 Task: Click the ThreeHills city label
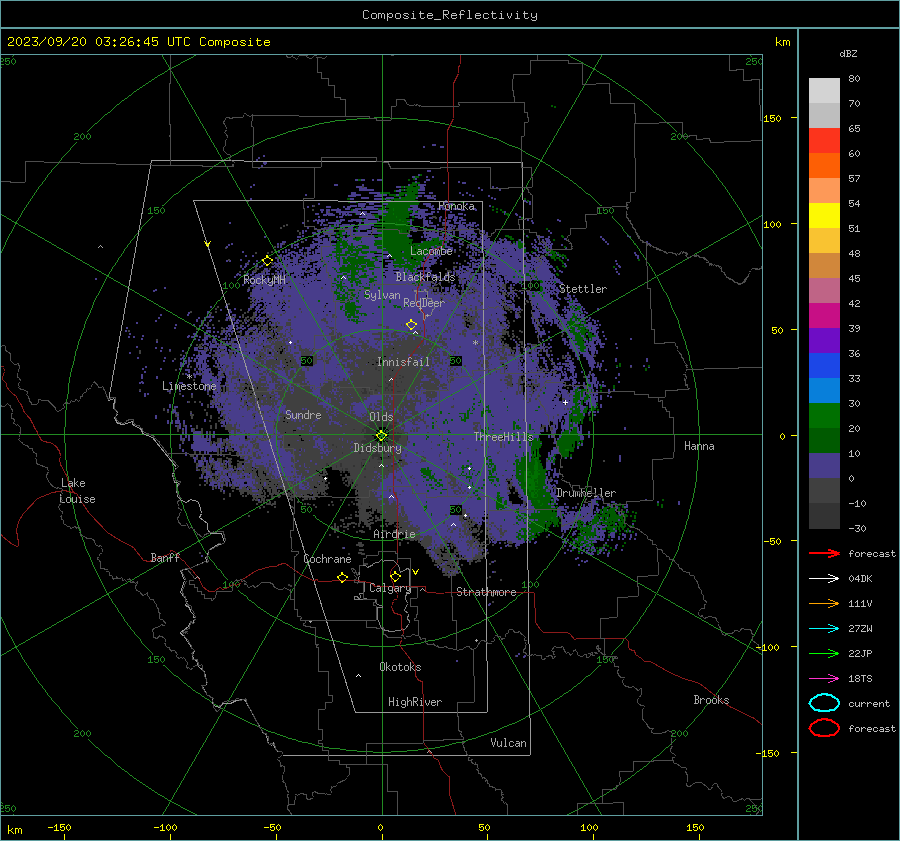coord(503,437)
